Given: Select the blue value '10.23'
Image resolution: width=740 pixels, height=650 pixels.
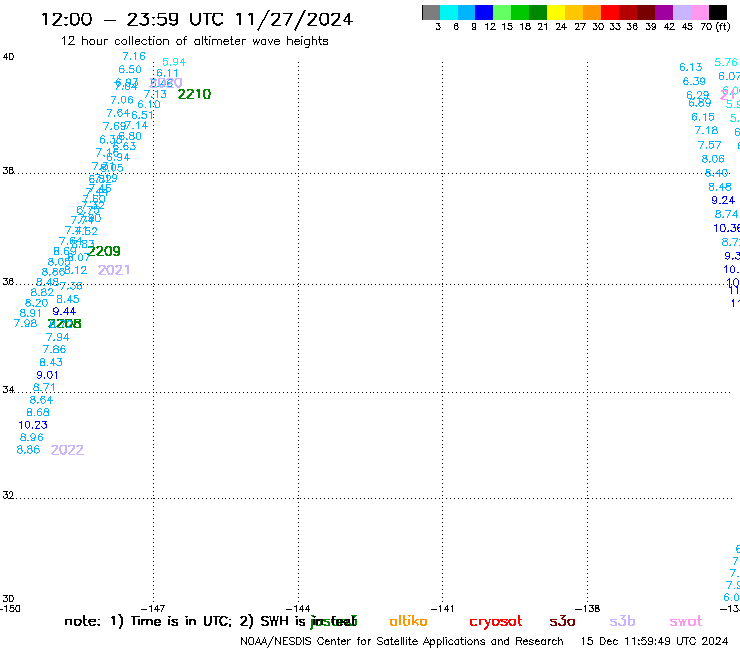Looking at the screenshot, I should pyautogui.click(x=33, y=425).
